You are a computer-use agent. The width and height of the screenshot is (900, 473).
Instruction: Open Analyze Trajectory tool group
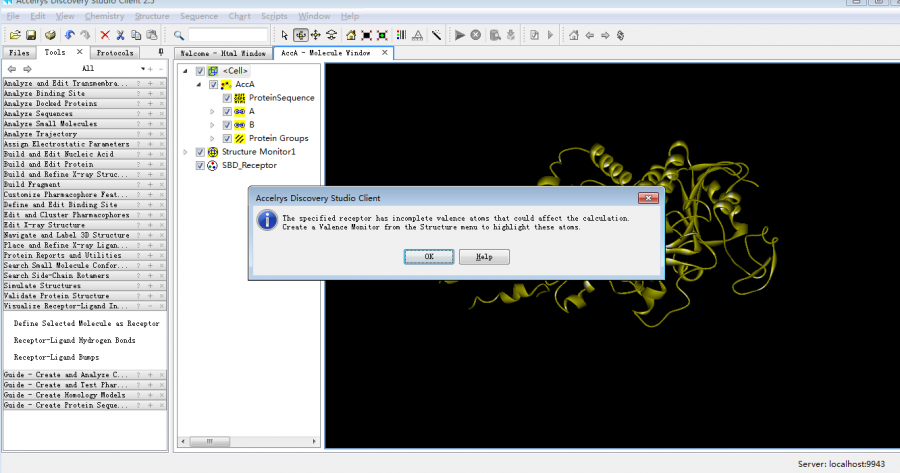coord(85,134)
